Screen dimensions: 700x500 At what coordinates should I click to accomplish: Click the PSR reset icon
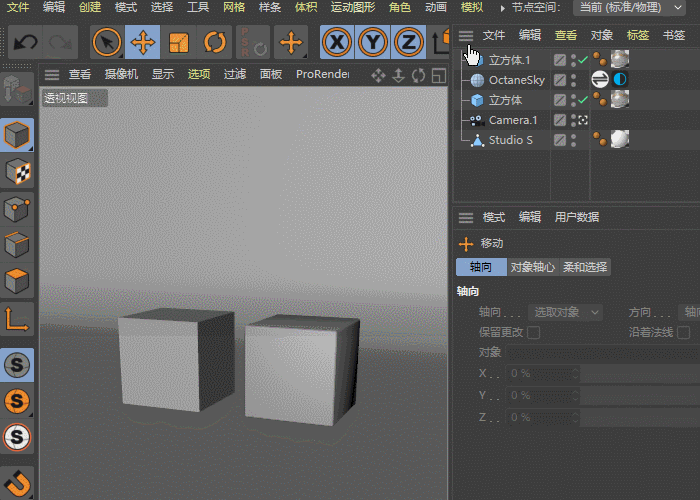(253, 42)
